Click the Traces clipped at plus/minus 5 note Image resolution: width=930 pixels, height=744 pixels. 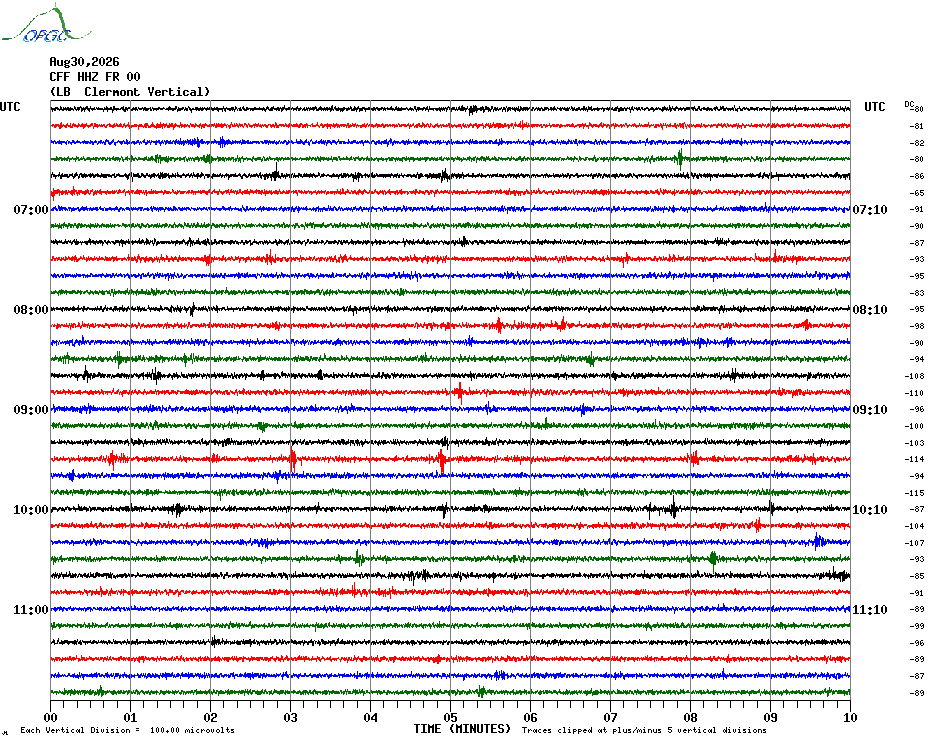pyautogui.click(x=644, y=730)
